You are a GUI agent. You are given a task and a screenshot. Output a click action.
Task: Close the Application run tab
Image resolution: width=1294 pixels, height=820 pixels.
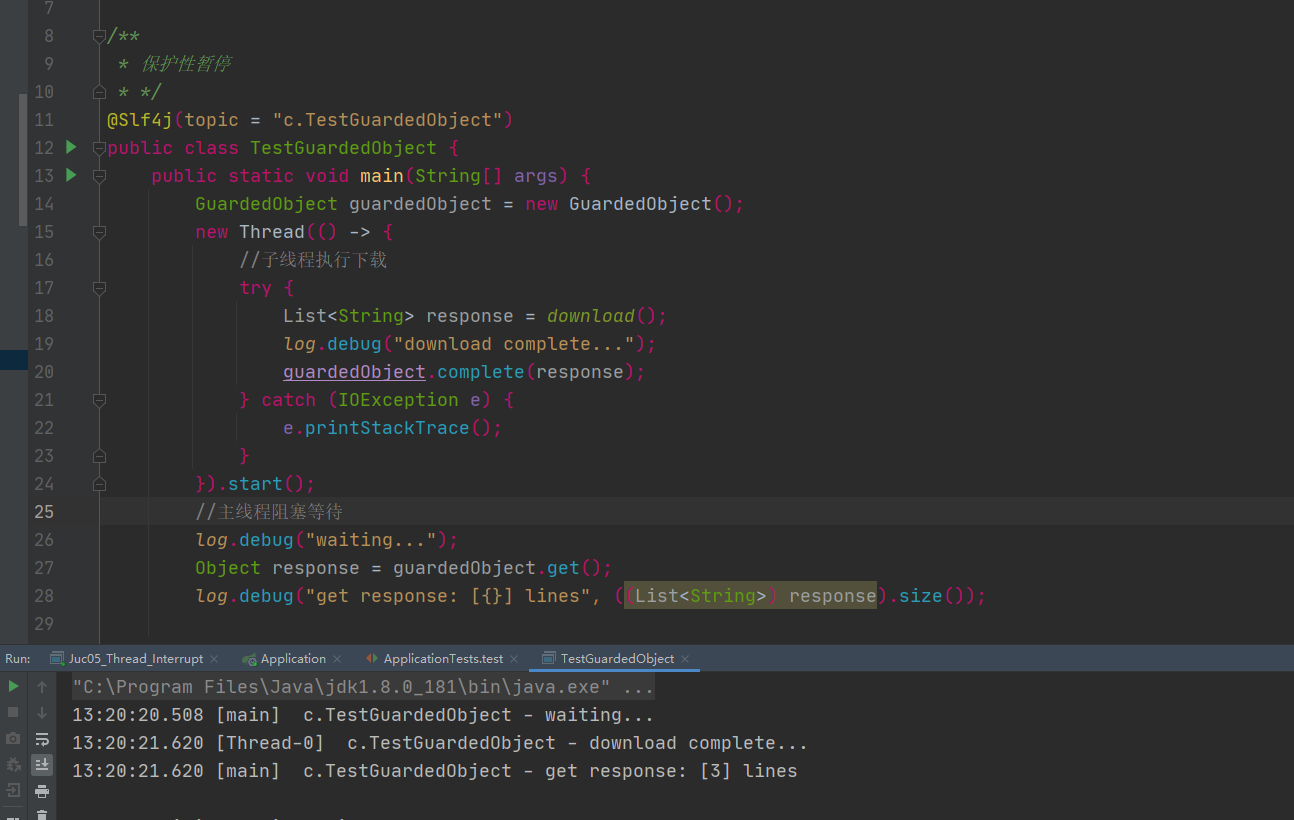337,659
